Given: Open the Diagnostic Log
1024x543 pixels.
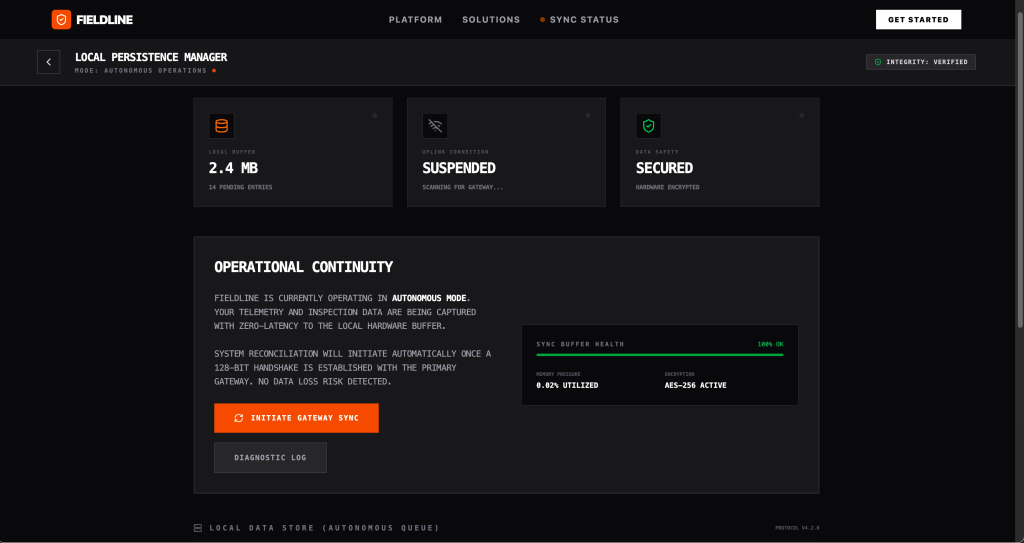Looking at the screenshot, I should 270,458.
